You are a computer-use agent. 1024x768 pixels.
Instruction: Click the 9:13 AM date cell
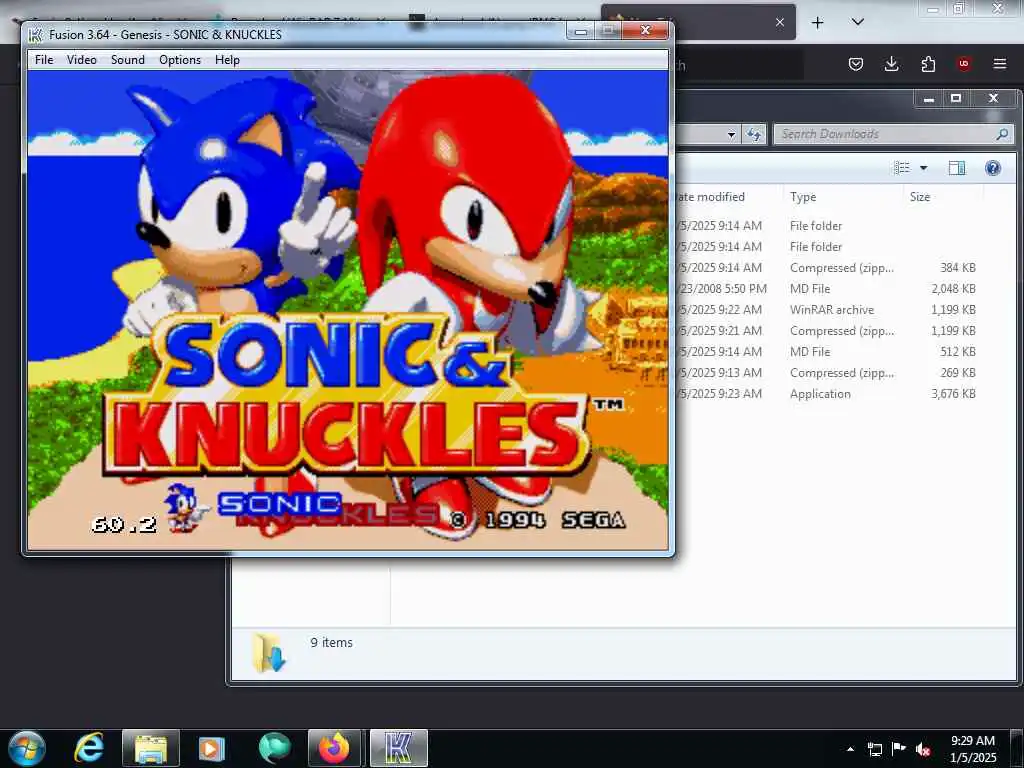[x=720, y=372]
